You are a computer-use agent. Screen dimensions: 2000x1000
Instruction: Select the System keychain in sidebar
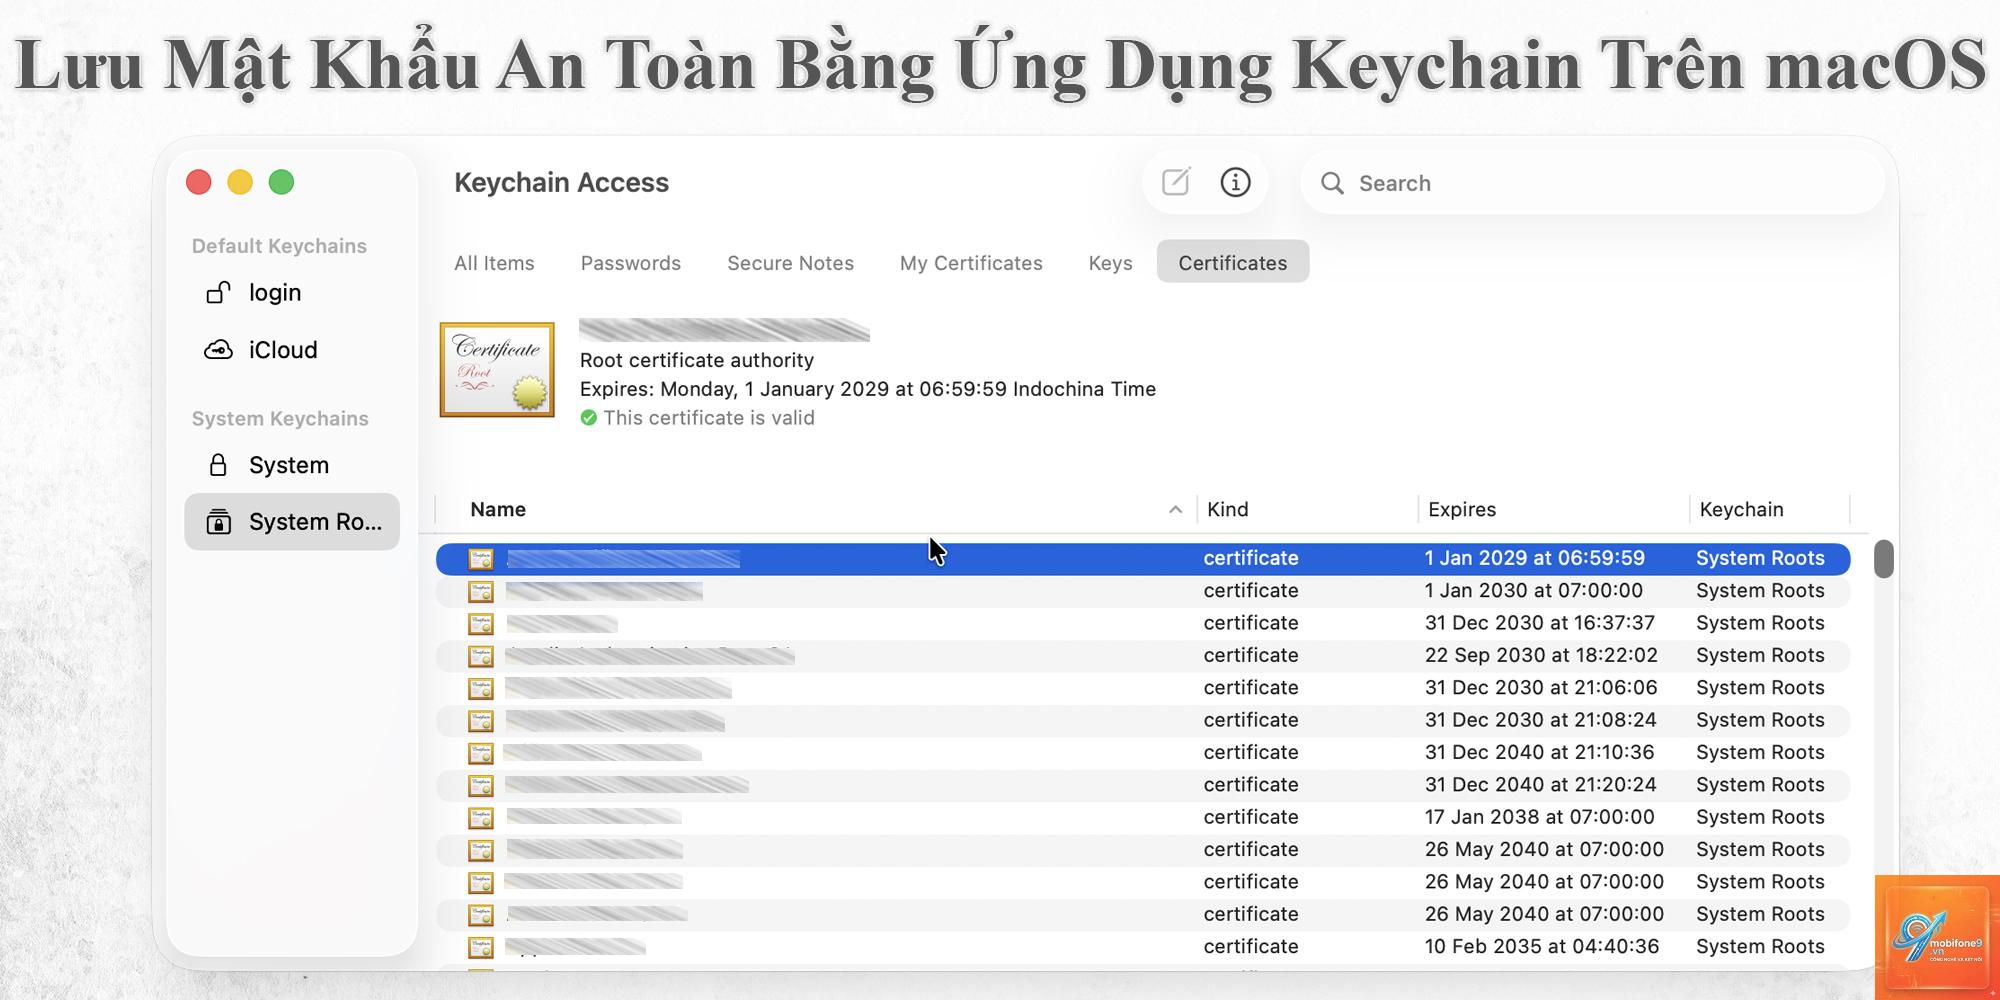pos(292,465)
